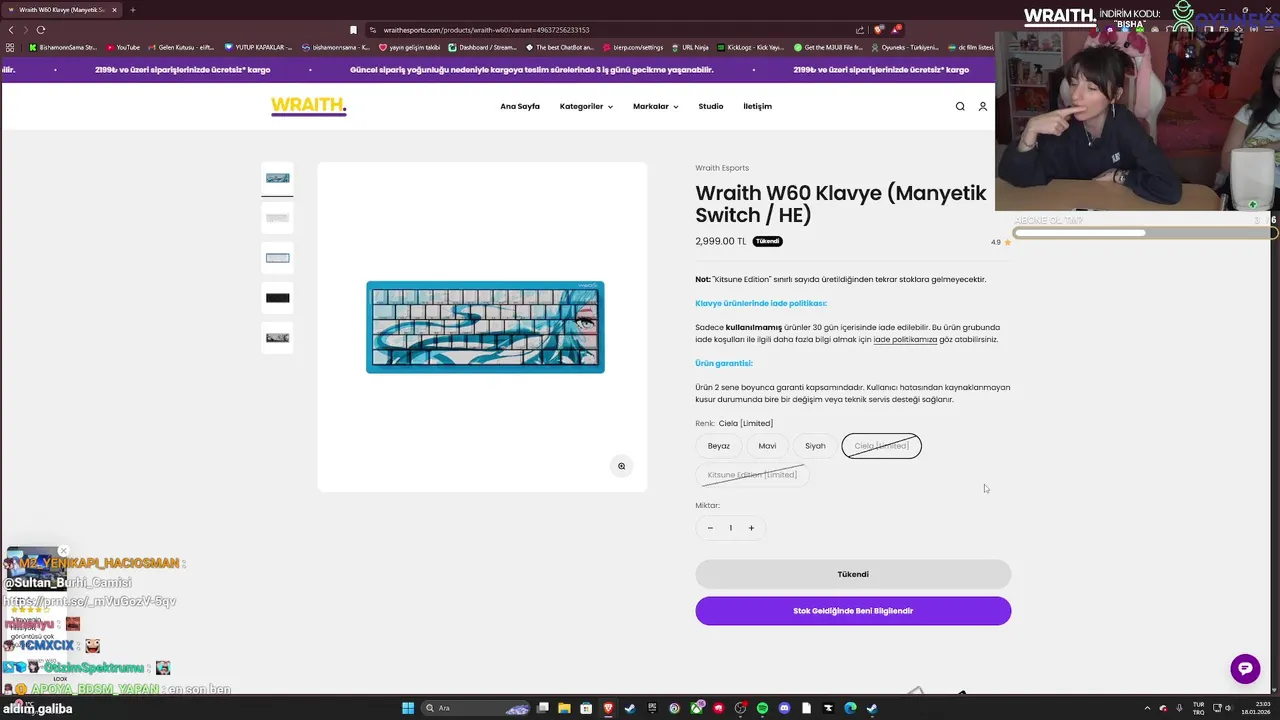The width and height of the screenshot is (1280, 720).
Task: Open Epic Games icon in taskbar
Action: [x=652, y=708]
